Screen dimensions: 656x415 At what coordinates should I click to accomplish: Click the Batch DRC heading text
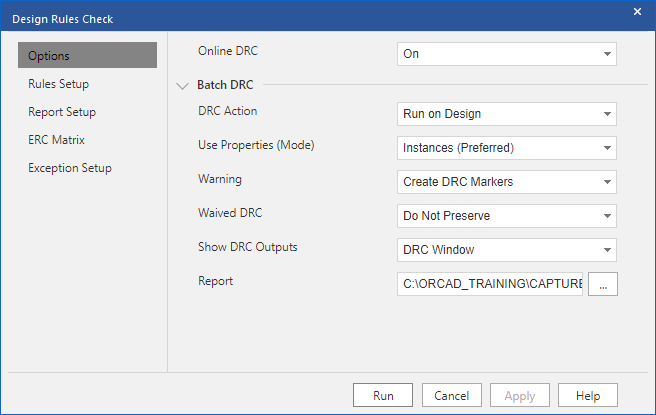225,85
